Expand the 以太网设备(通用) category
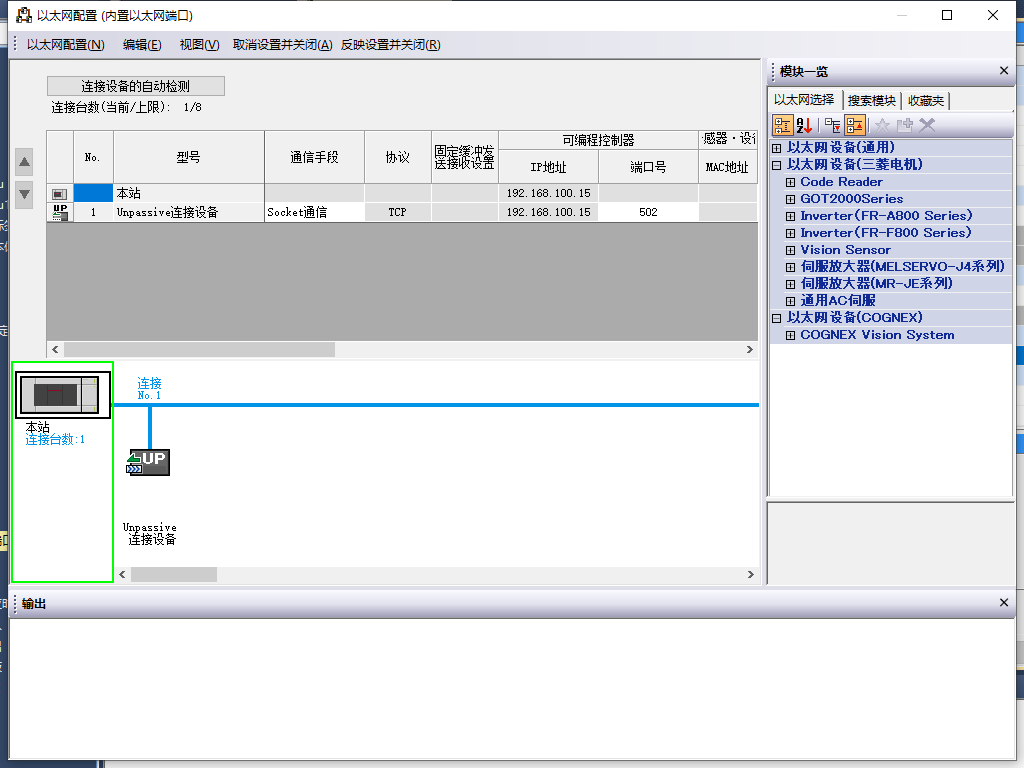The image size is (1024, 768). [x=776, y=148]
